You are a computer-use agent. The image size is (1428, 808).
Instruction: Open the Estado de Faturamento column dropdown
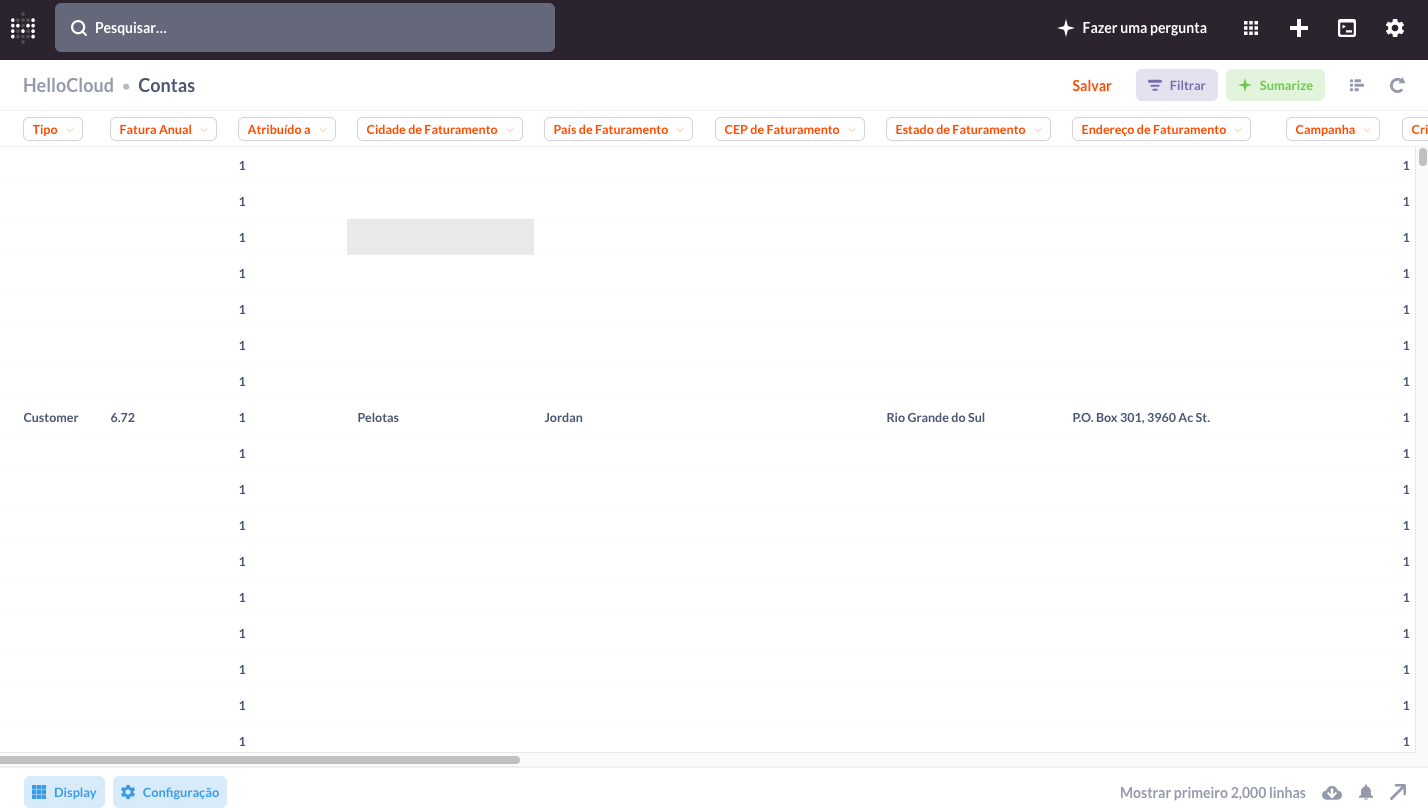[968, 129]
